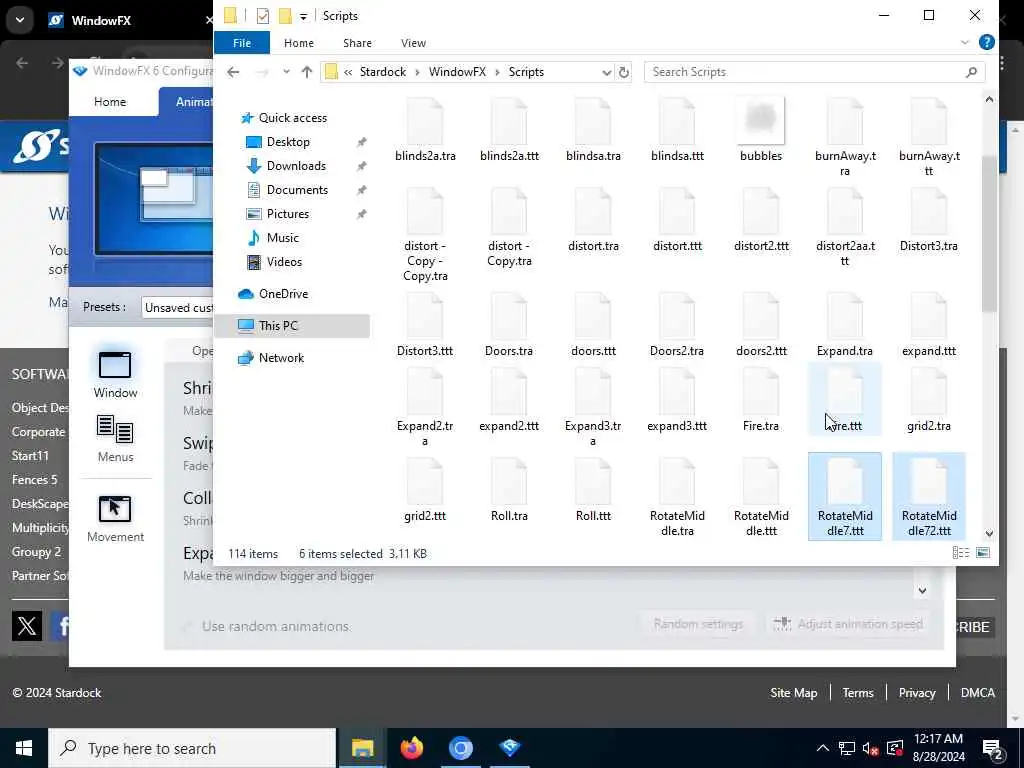Toggle the quick access toolbar properties checkbox
The width and height of the screenshot is (1024, 768).
click(x=263, y=16)
